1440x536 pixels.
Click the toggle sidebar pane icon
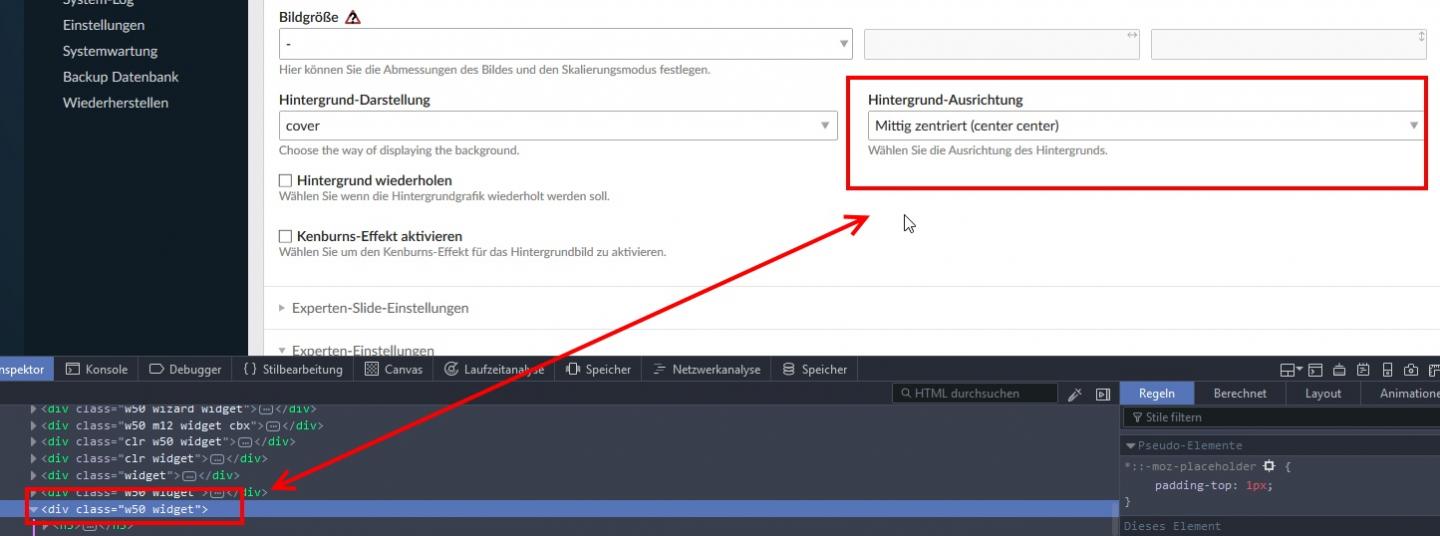coord(1103,394)
